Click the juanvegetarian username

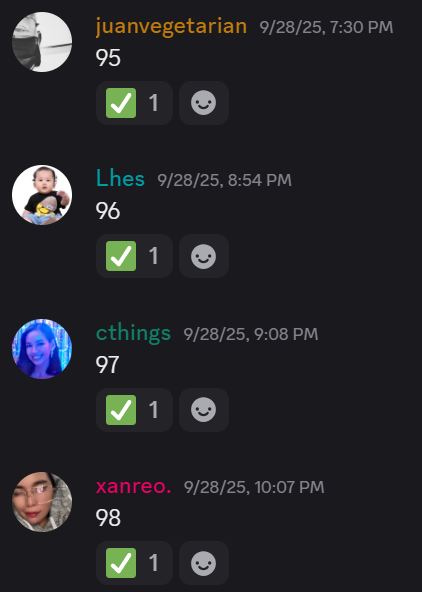click(171, 26)
